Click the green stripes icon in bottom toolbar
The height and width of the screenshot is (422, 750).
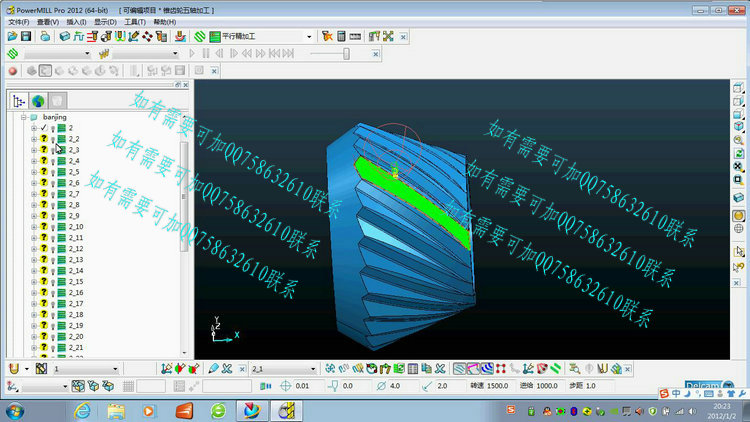(x=556, y=368)
